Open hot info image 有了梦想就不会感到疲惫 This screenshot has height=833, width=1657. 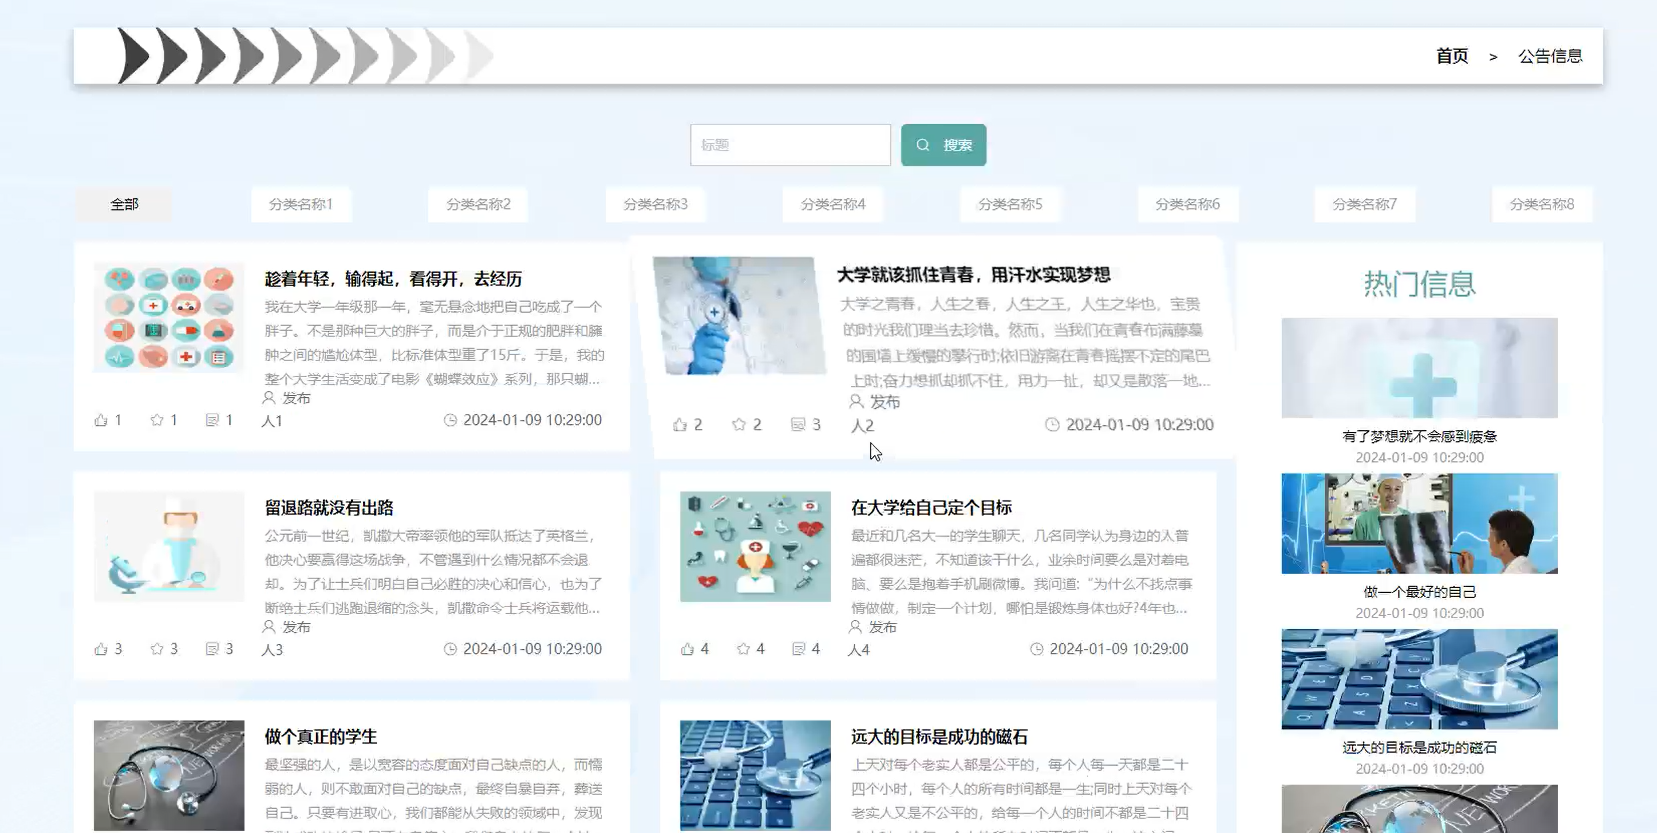(x=1419, y=368)
